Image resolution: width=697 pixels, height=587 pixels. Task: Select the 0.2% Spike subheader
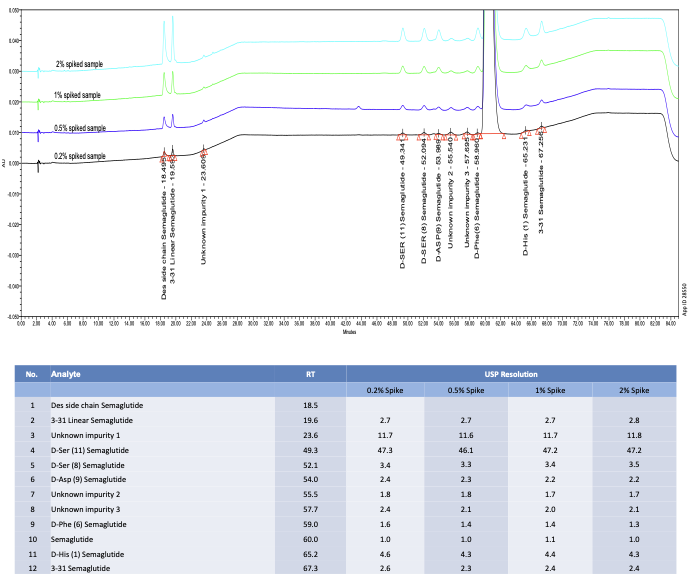pos(386,389)
